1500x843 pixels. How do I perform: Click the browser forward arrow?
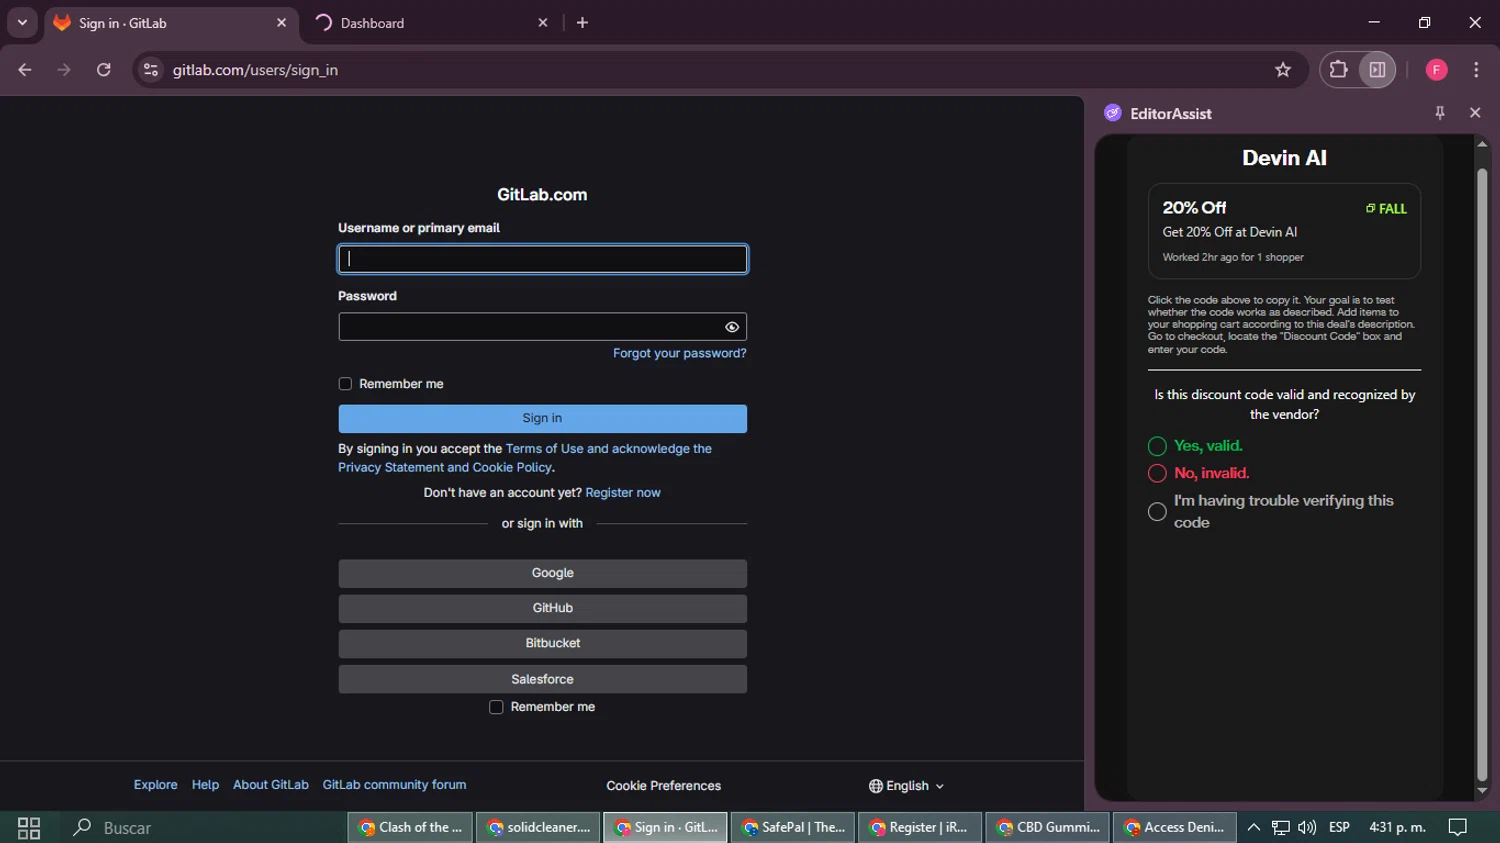(64, 70)
